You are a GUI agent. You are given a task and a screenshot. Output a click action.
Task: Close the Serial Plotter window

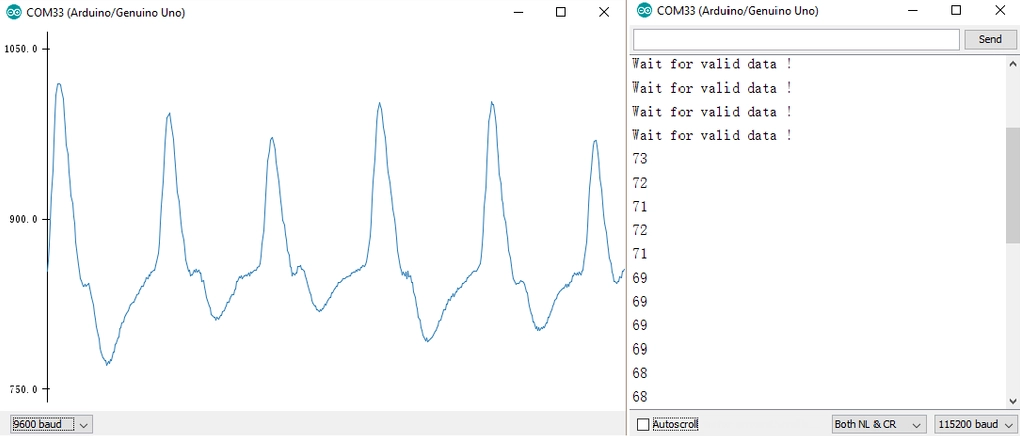tap(604, 12)
